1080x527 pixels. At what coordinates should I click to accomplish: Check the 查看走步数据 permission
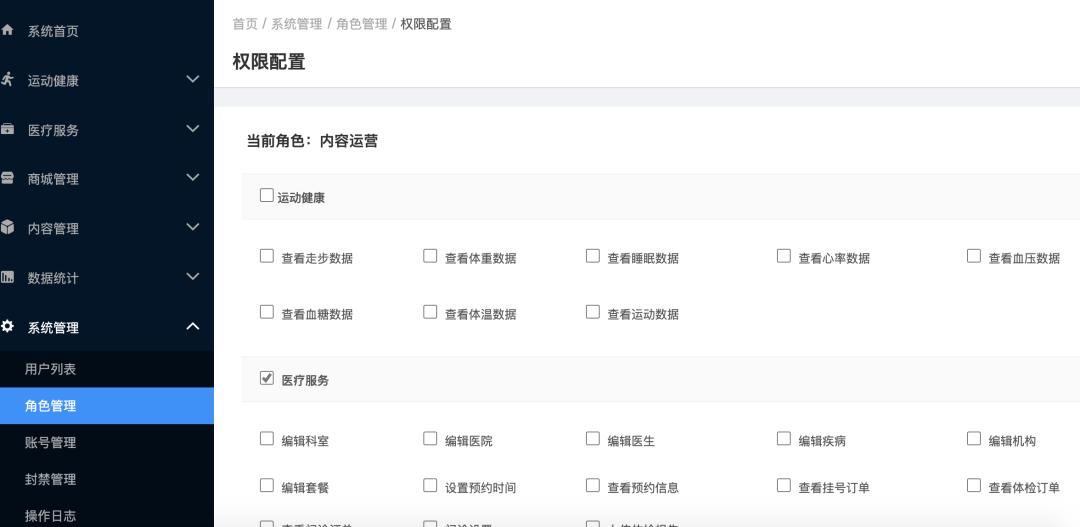click(x=267, y=256)
